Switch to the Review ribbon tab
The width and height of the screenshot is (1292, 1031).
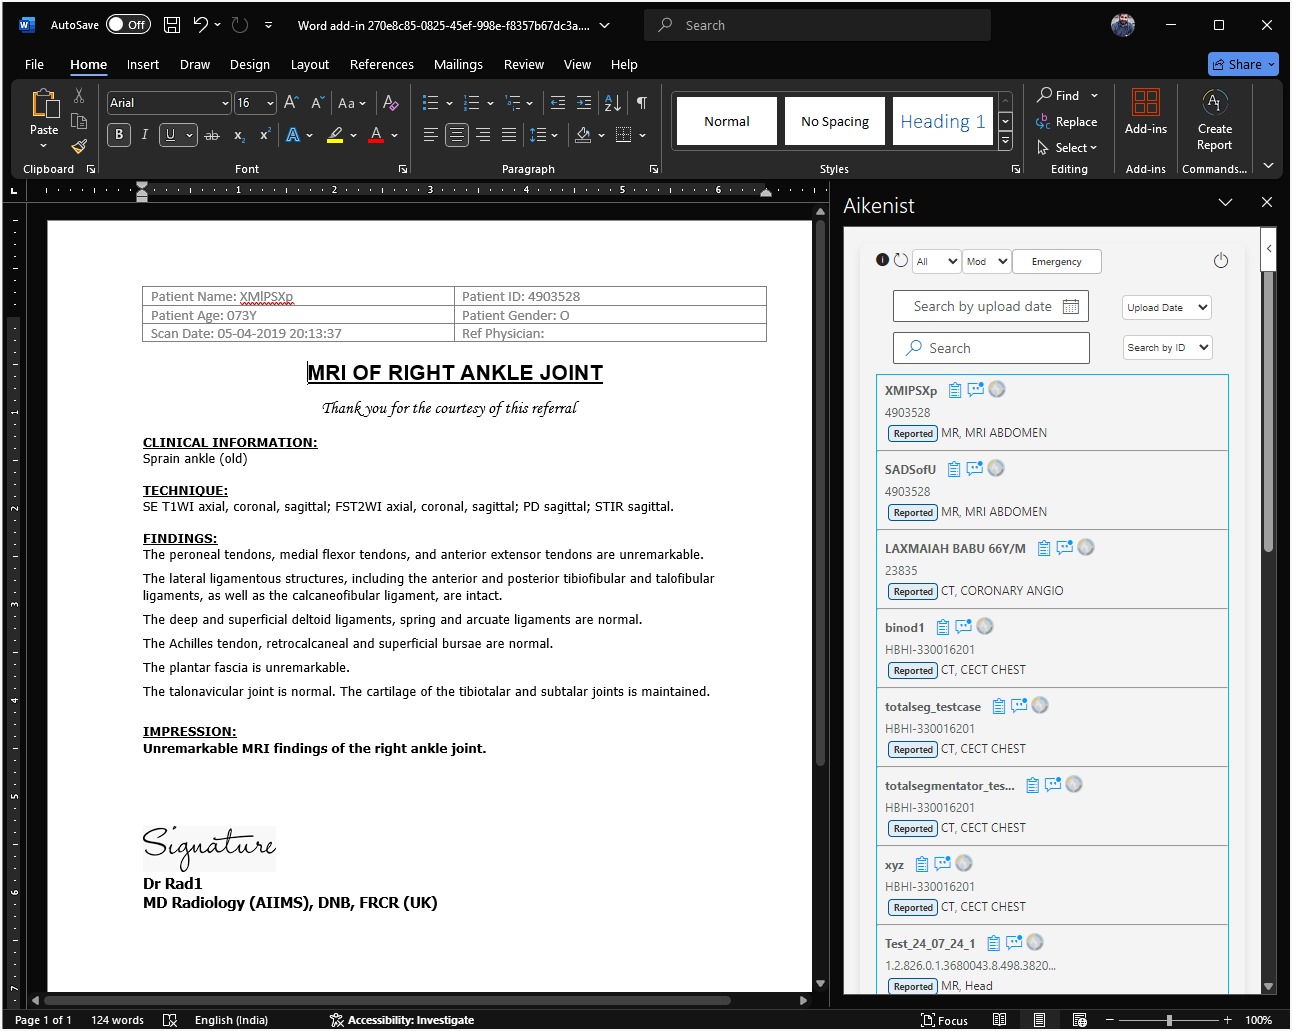pyautogui.click(x=523, y=64)
